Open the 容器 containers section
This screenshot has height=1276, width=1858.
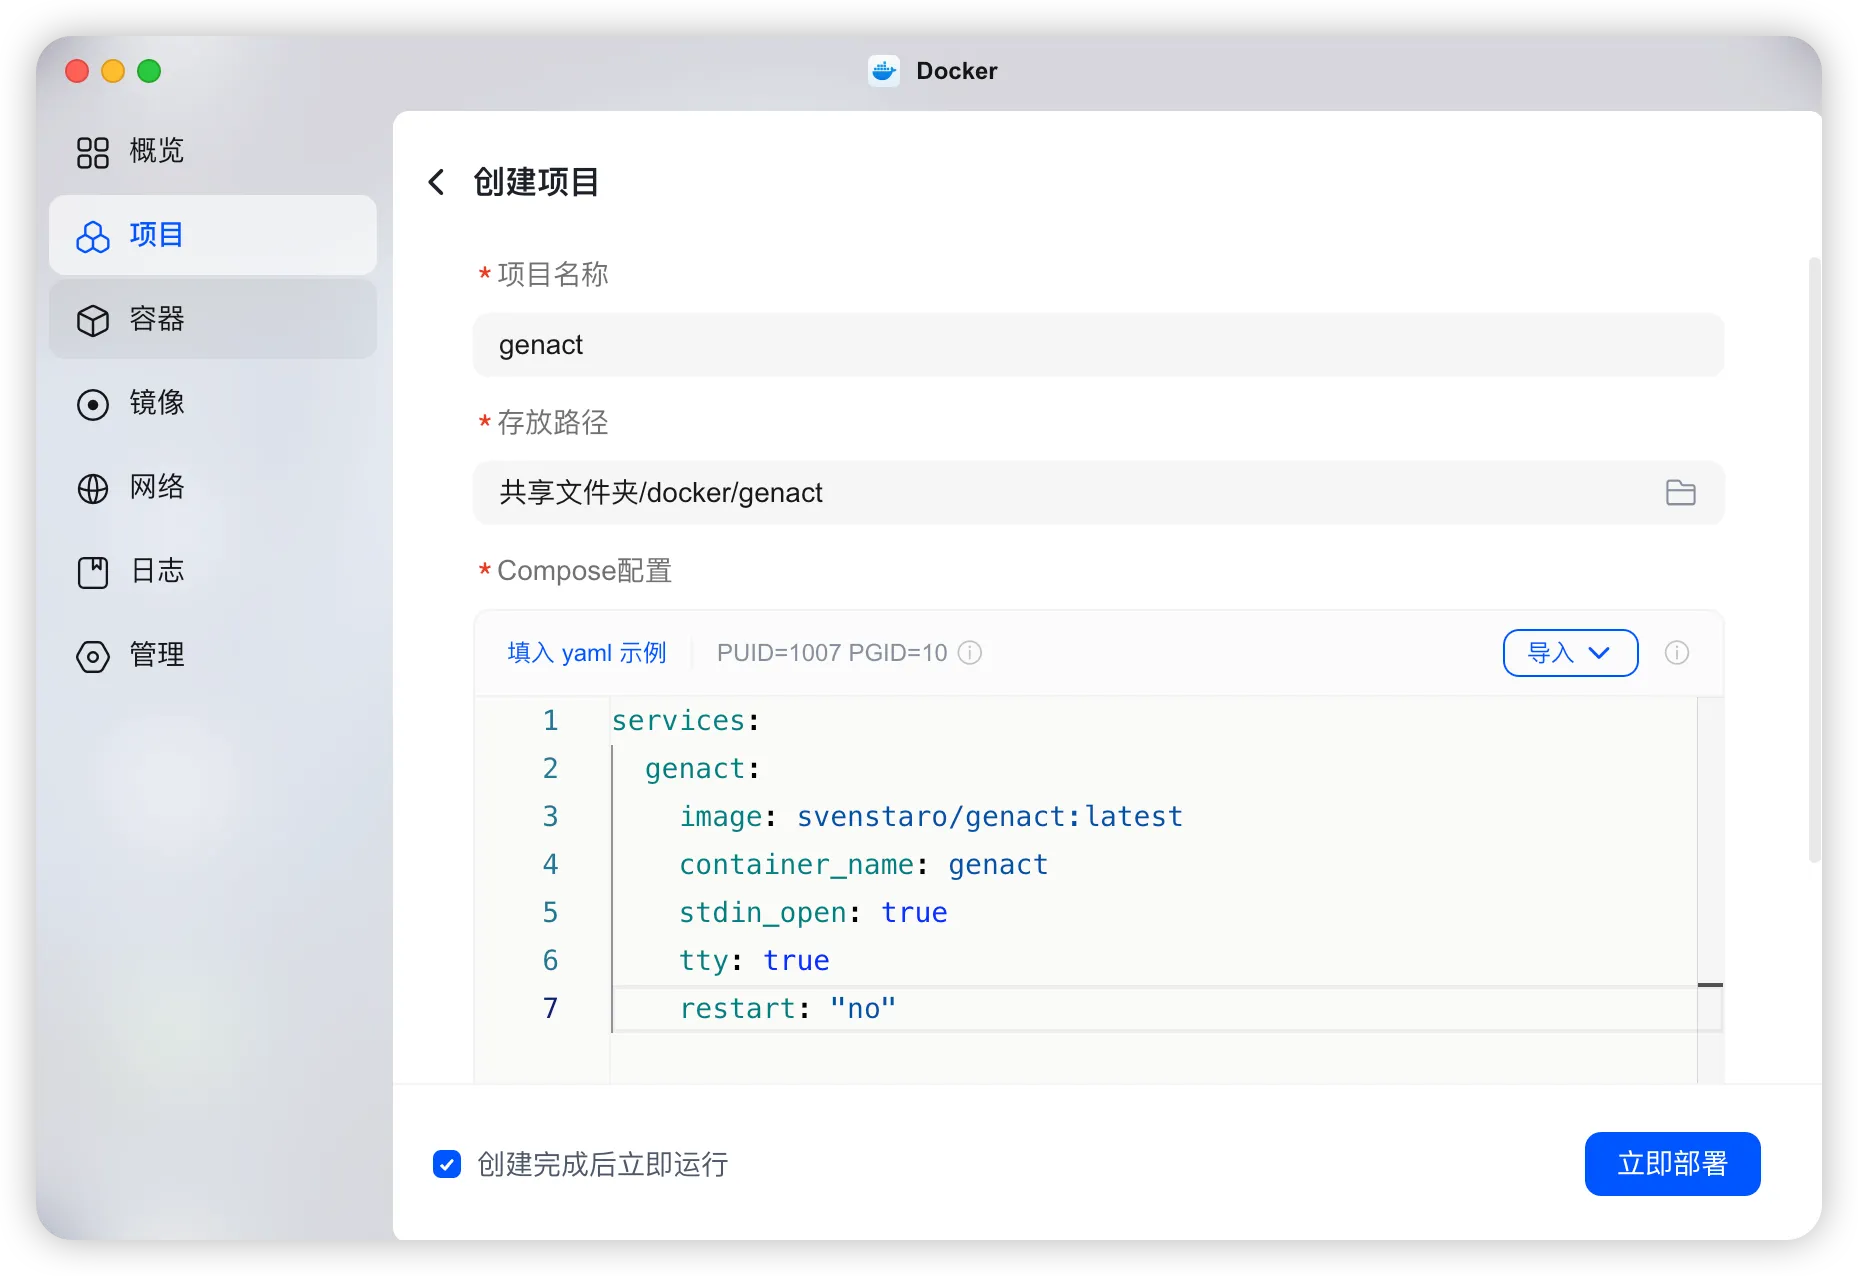[212, 319]
